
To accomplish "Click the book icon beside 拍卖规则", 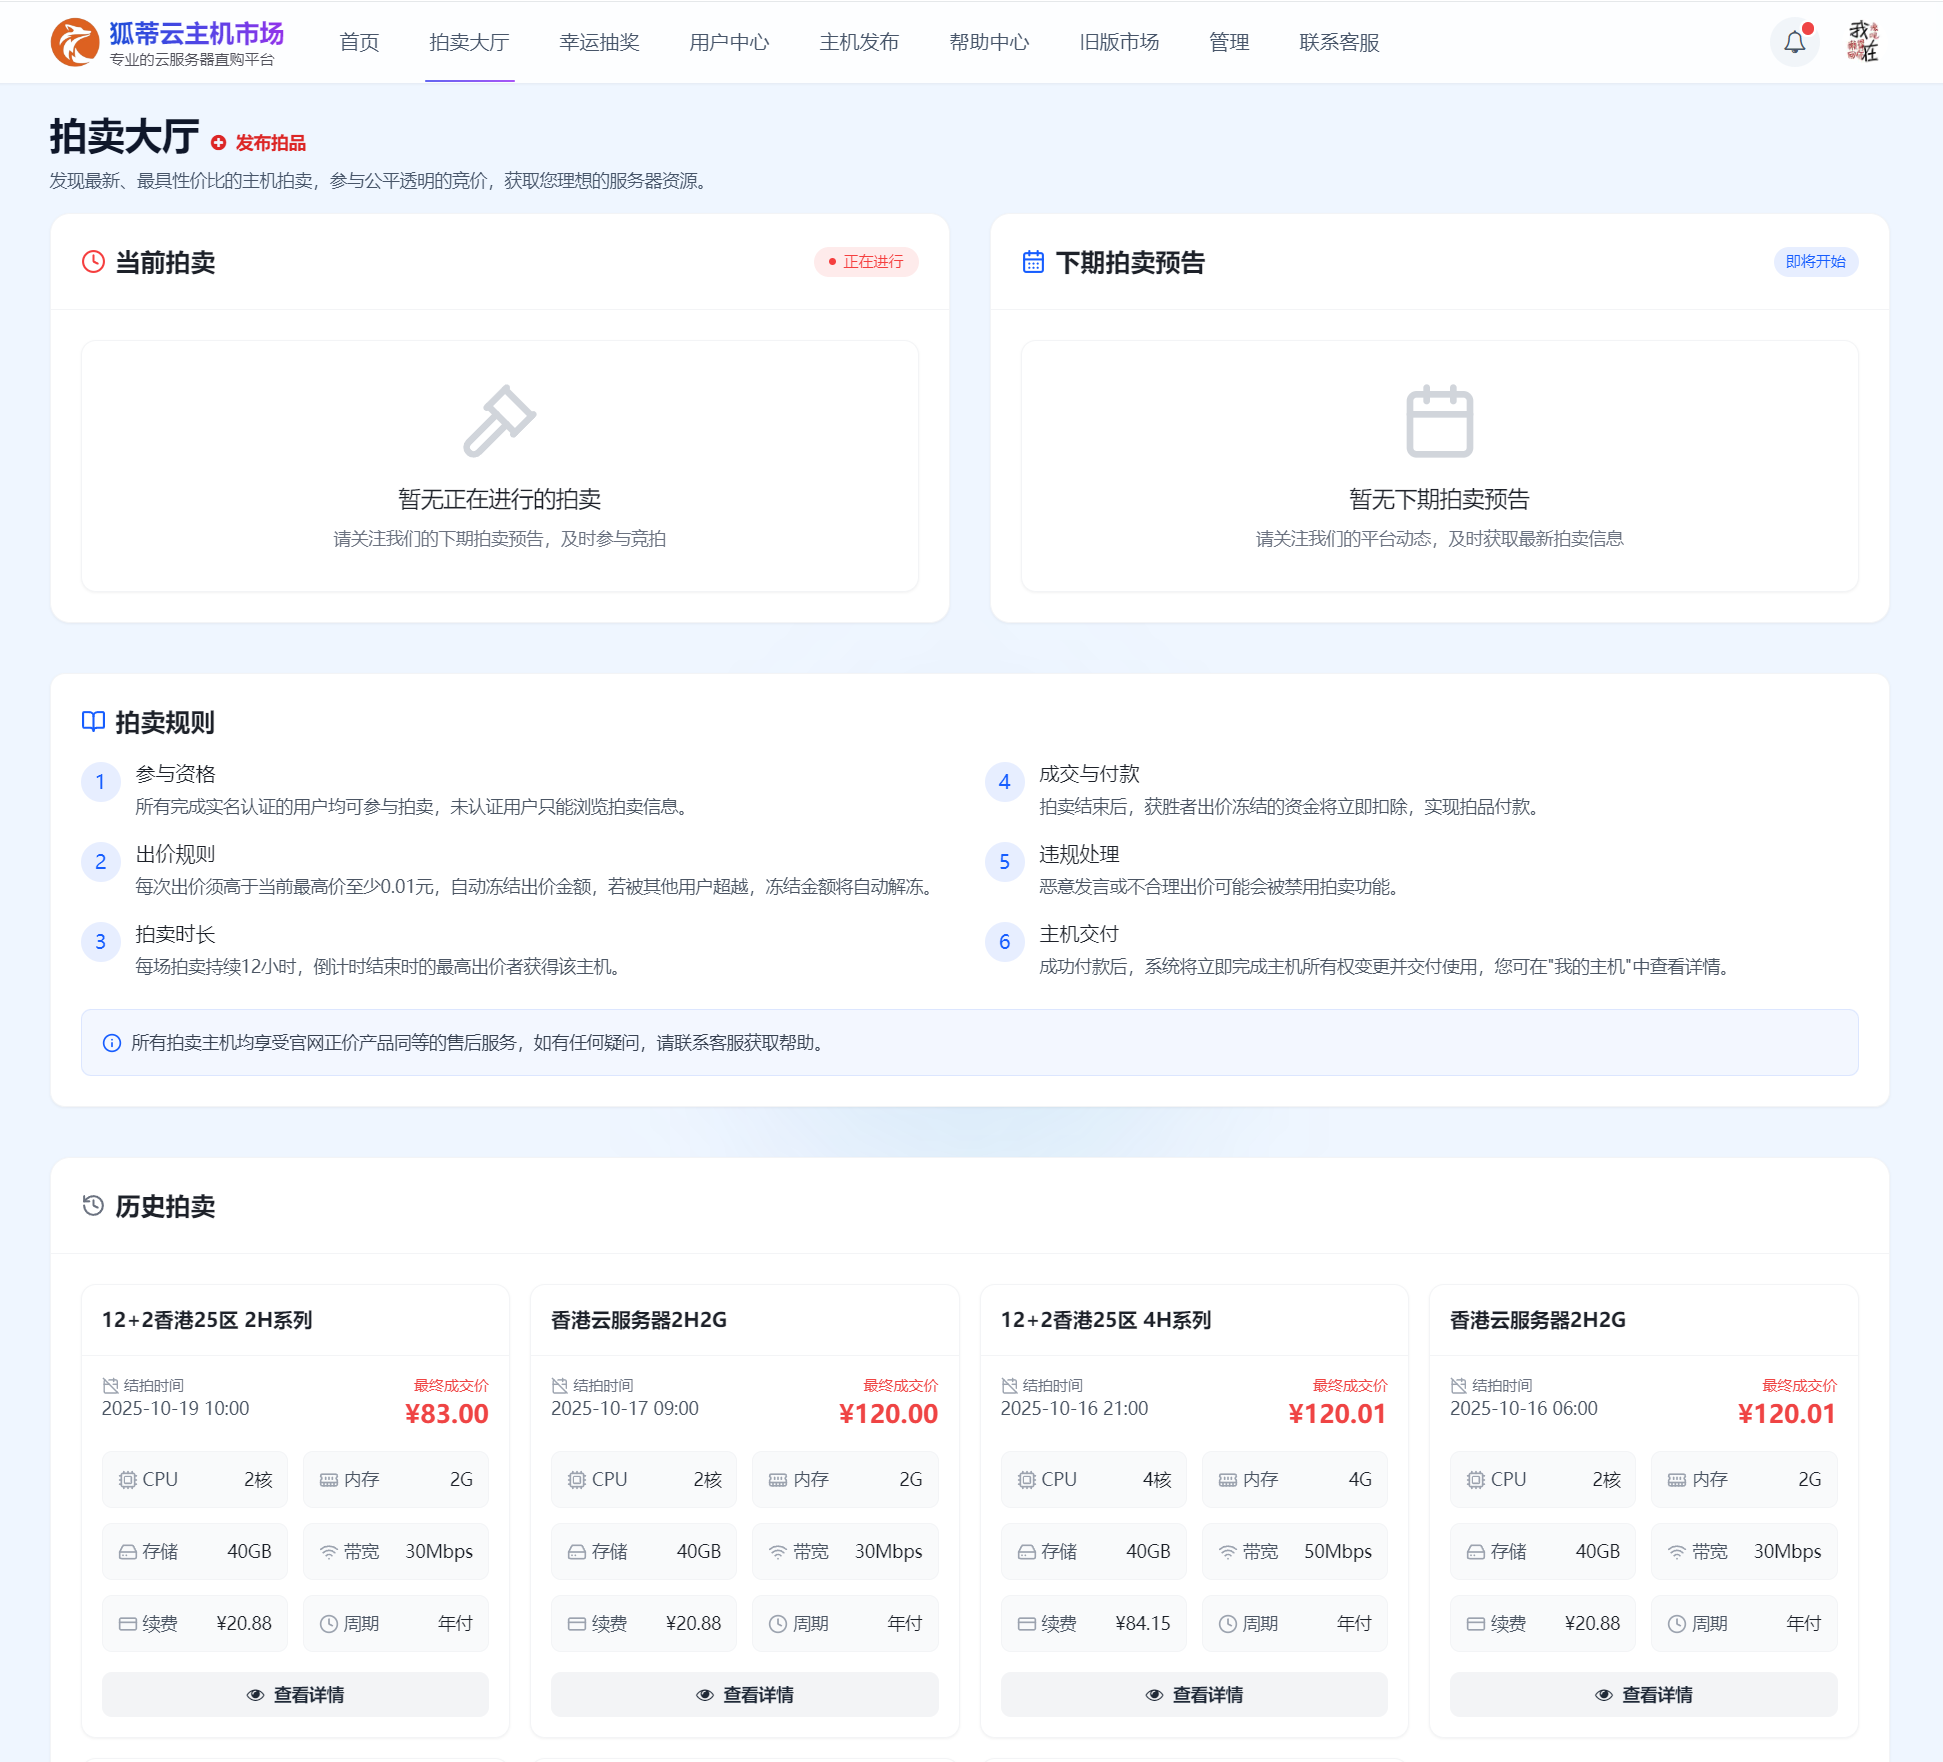I will click(93, 722).
